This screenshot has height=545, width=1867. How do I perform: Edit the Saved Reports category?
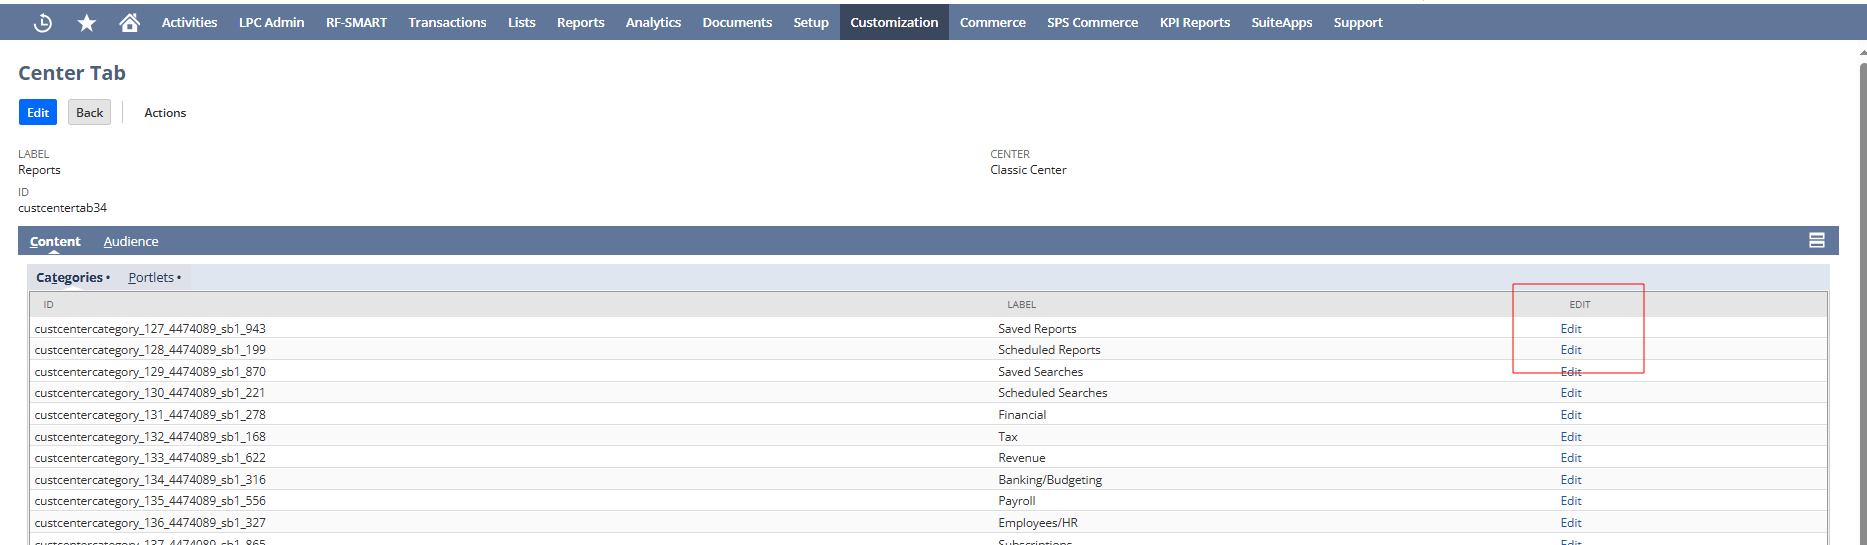[x=1570, y=329]
